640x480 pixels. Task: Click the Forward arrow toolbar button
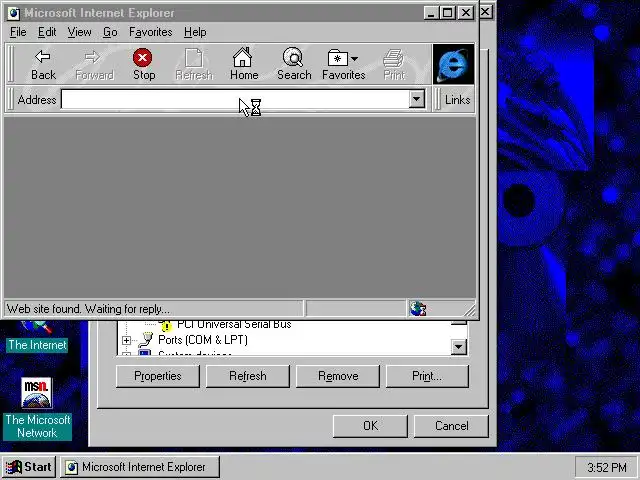pos(94,64)
